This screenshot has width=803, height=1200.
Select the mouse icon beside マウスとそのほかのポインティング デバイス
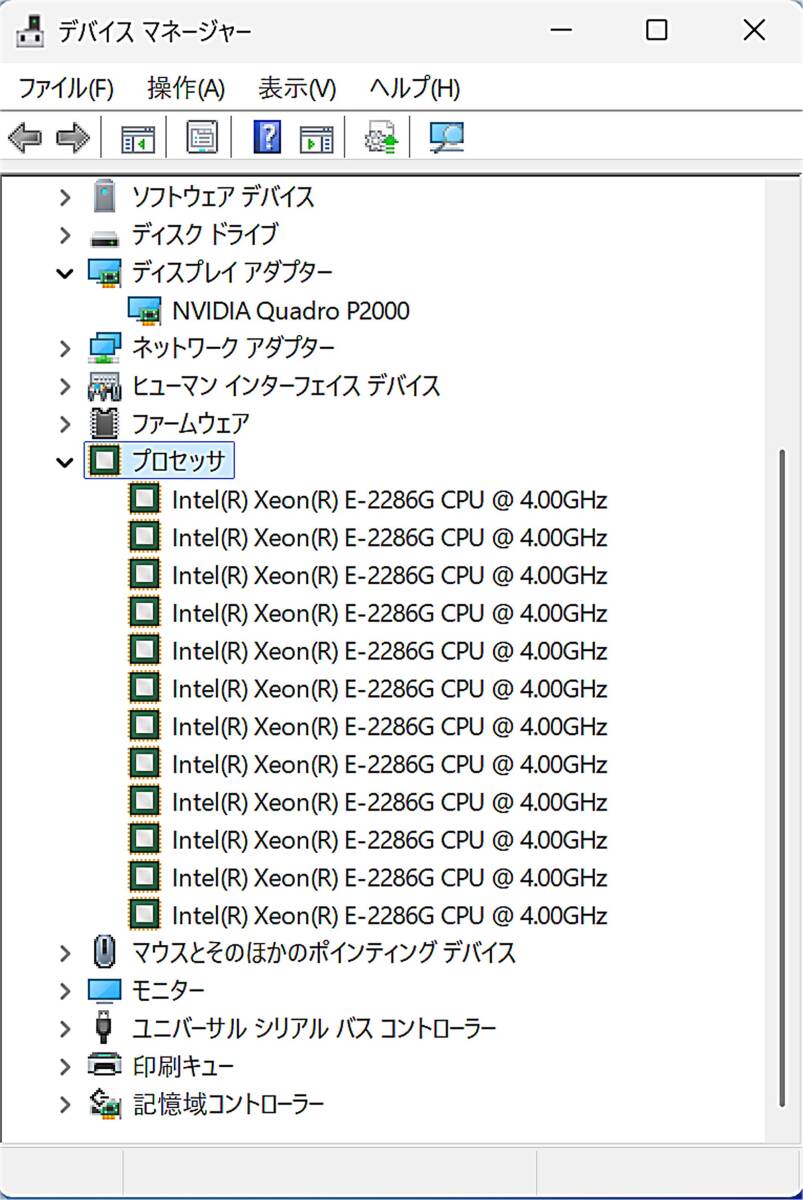[x=104, y=952]
